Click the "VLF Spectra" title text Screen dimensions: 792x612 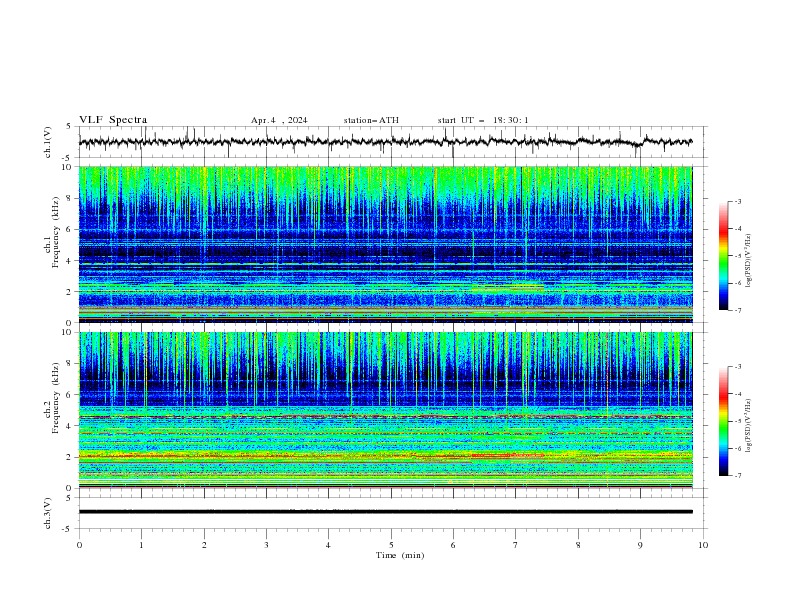tap(113, 120)
